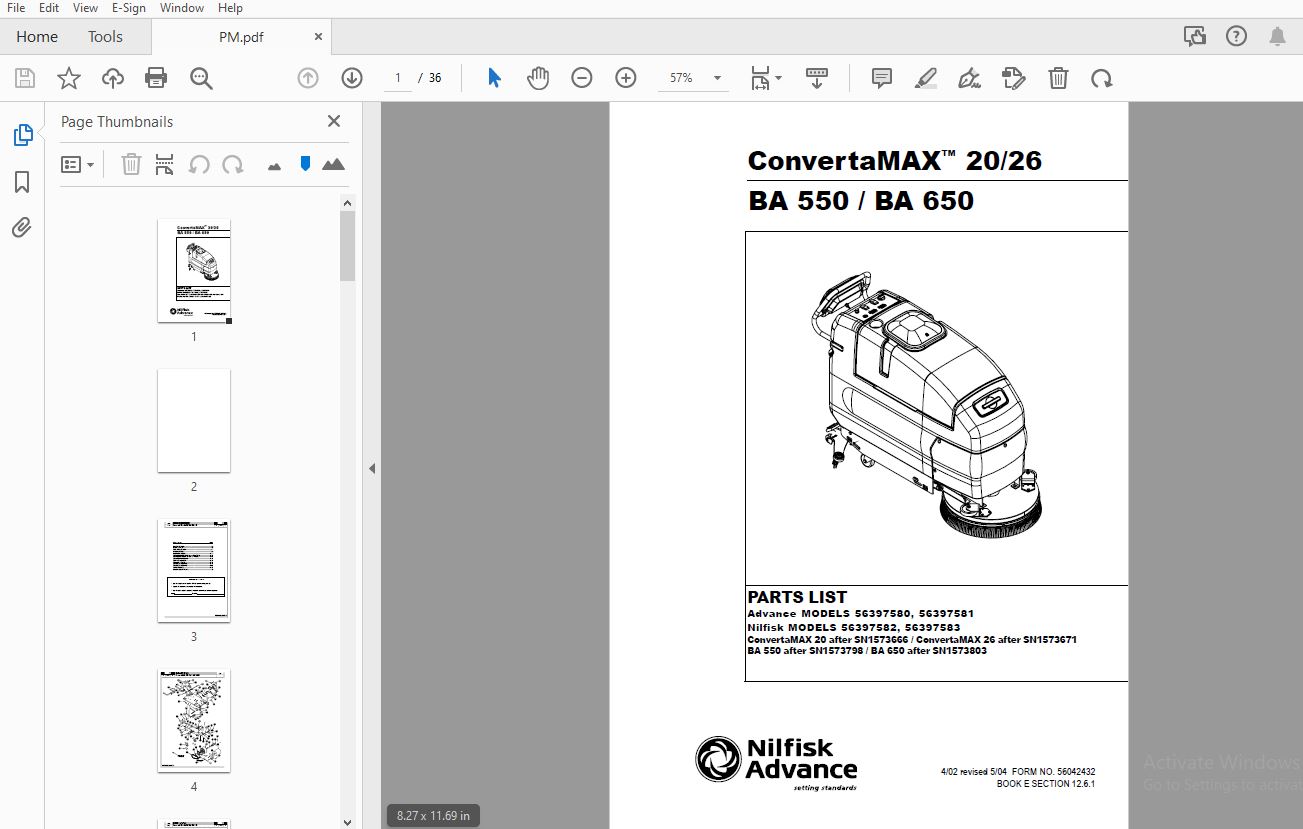Select the Highlight text tool
This screenshot has width=1303, height=829.
926,78
